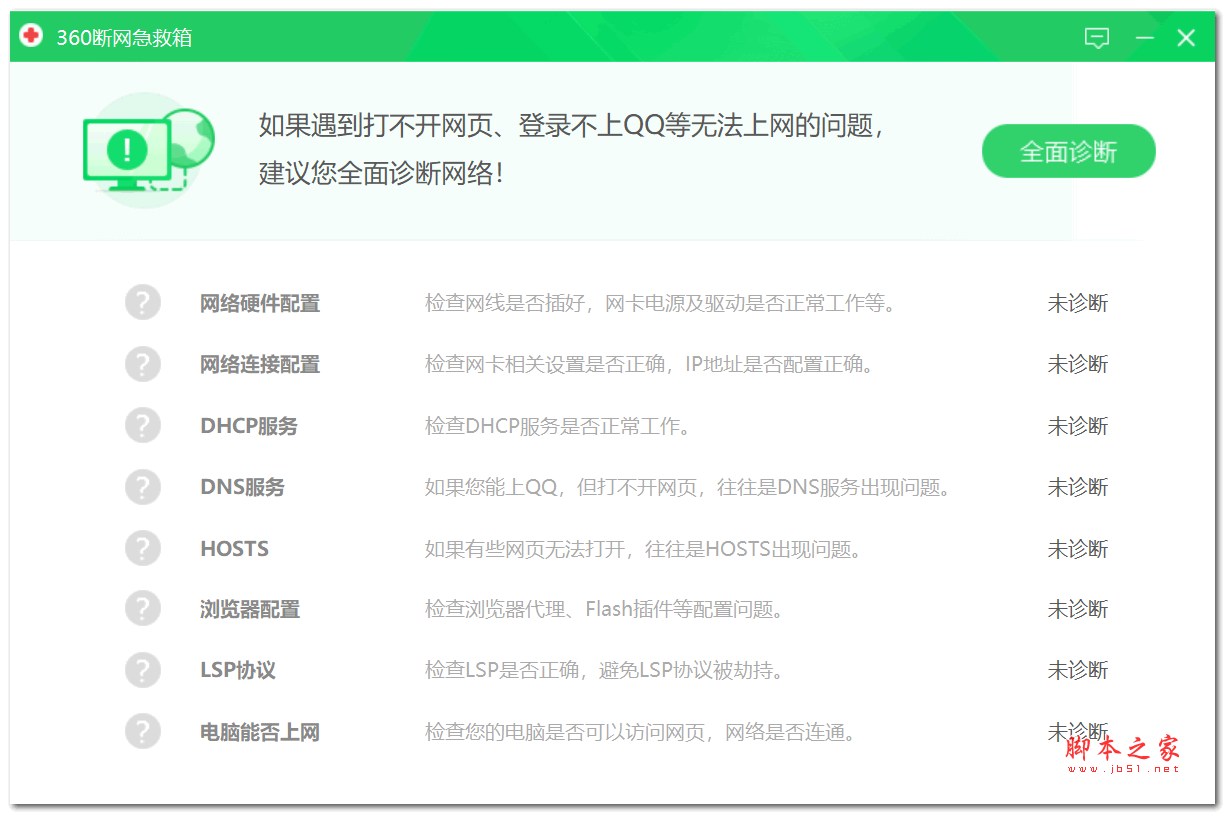This screenshot has height=815, width=1226.
Task: Click 未诊断 status next to HOSTS
Action: 1078,548
